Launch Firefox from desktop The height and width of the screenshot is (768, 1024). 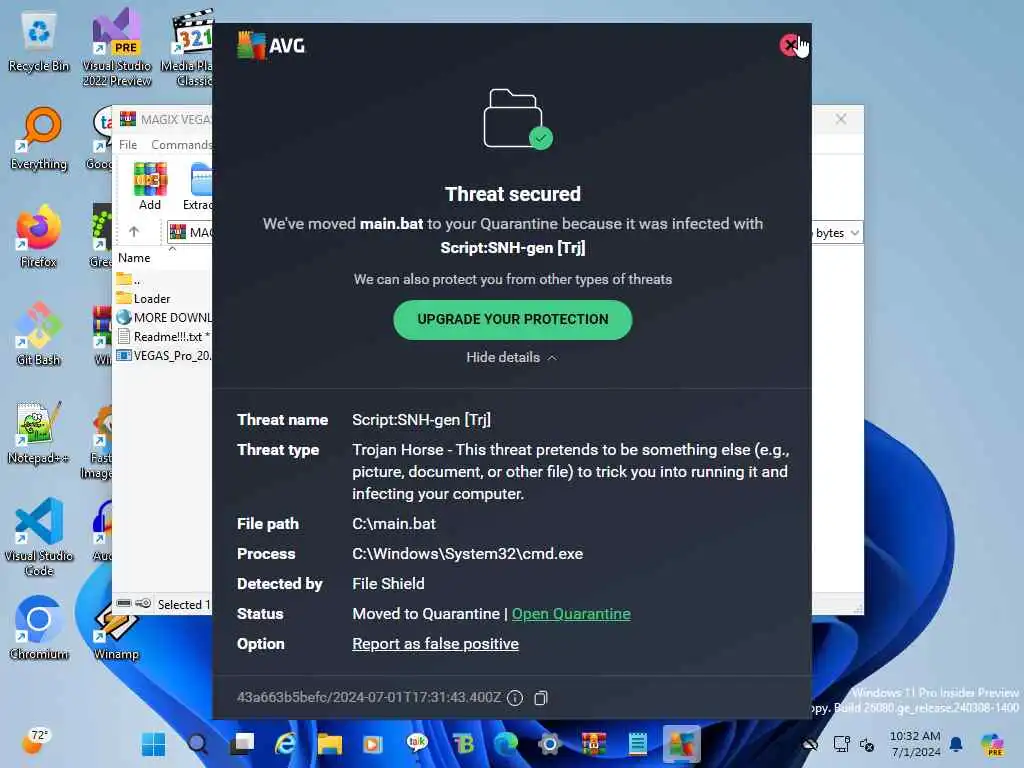[x=39, y=236]
